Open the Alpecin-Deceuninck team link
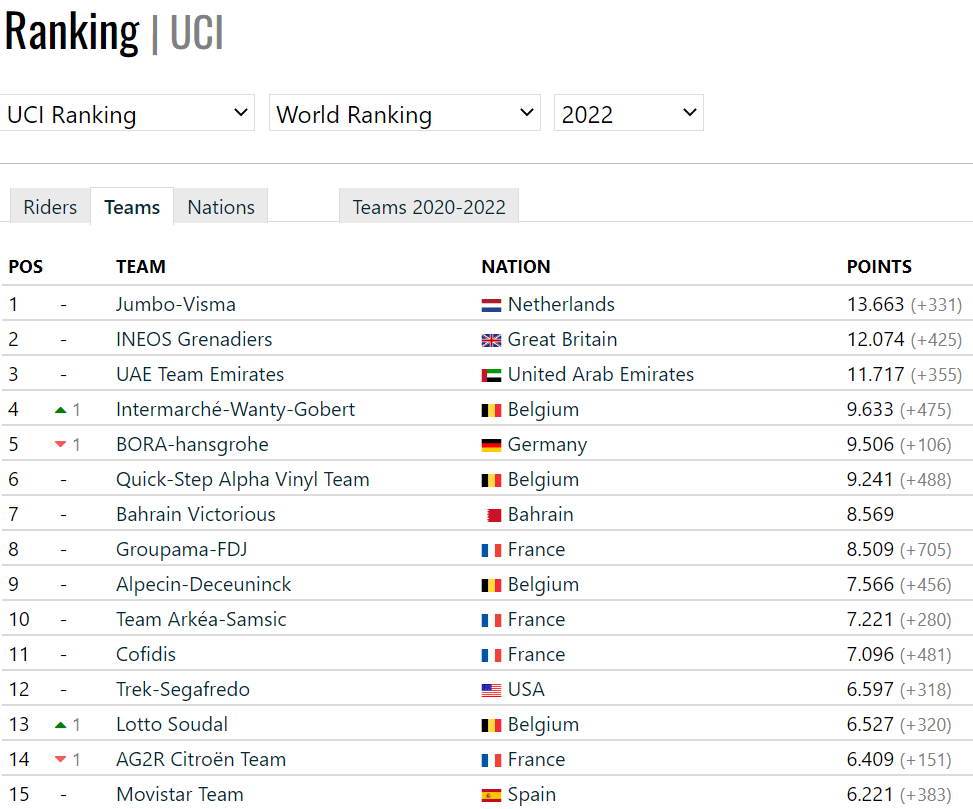 pos(204,584)
